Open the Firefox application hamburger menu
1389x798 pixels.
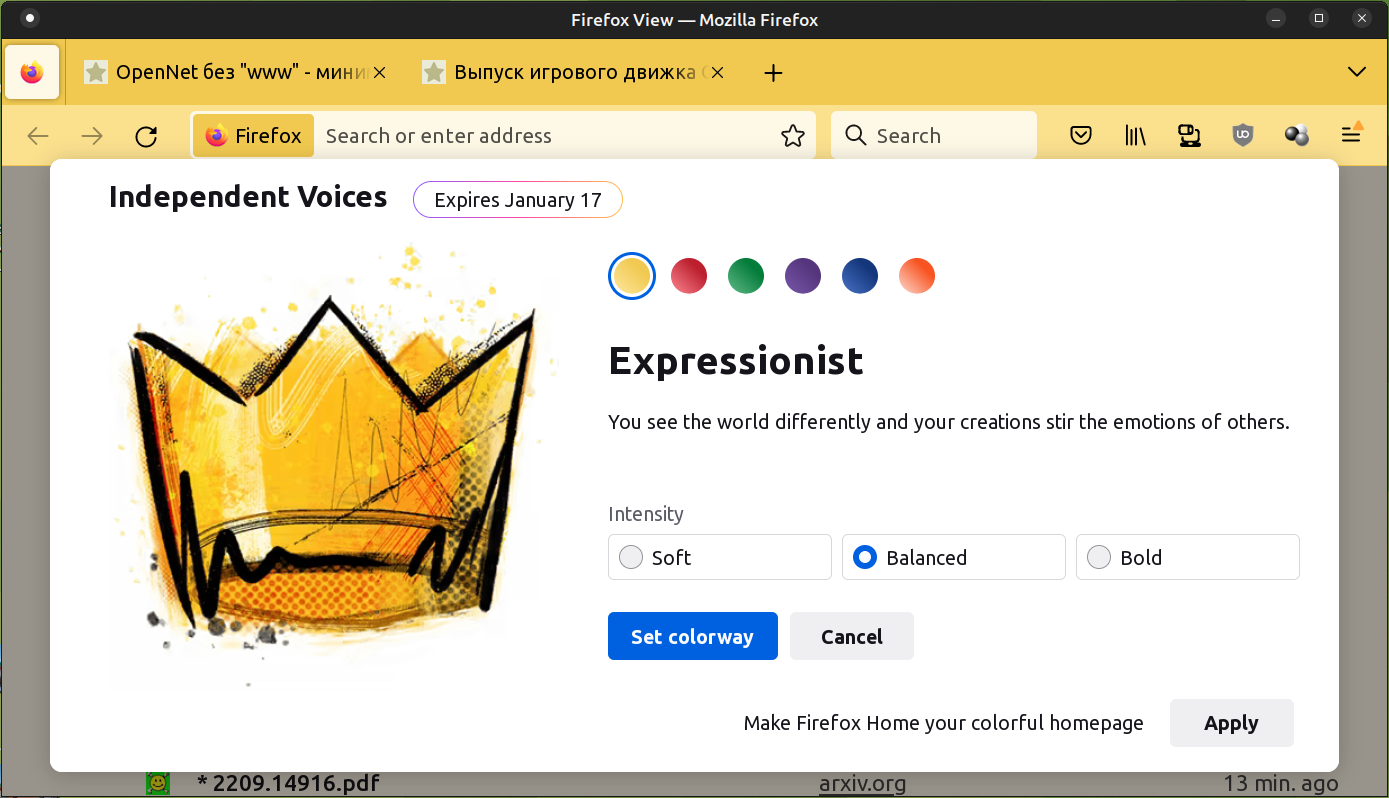[1351, 136]
